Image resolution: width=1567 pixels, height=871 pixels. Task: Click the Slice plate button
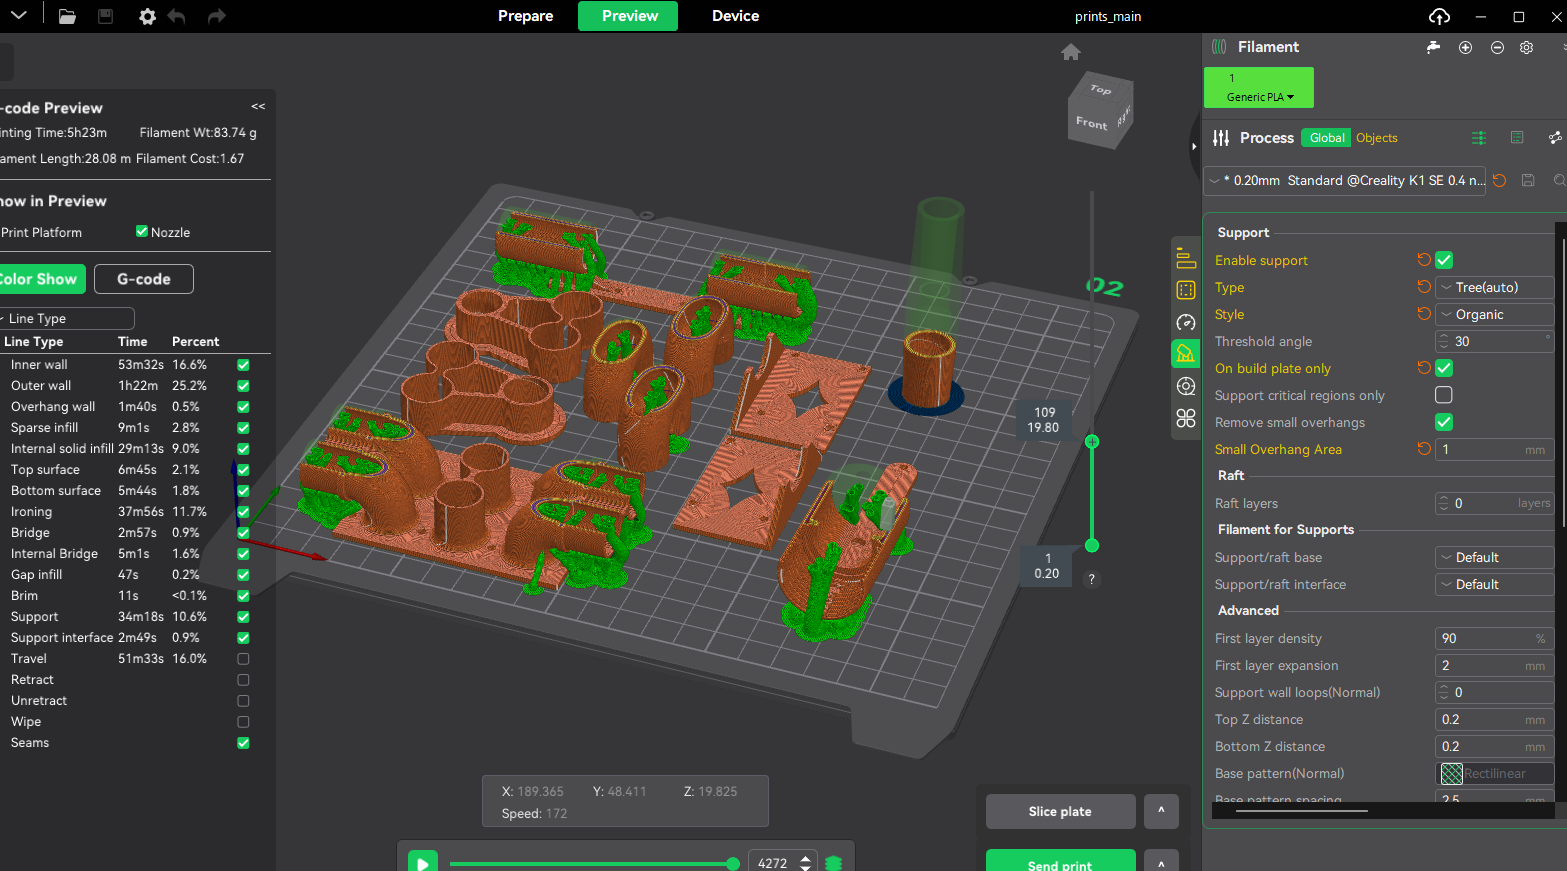(1060, 811)
